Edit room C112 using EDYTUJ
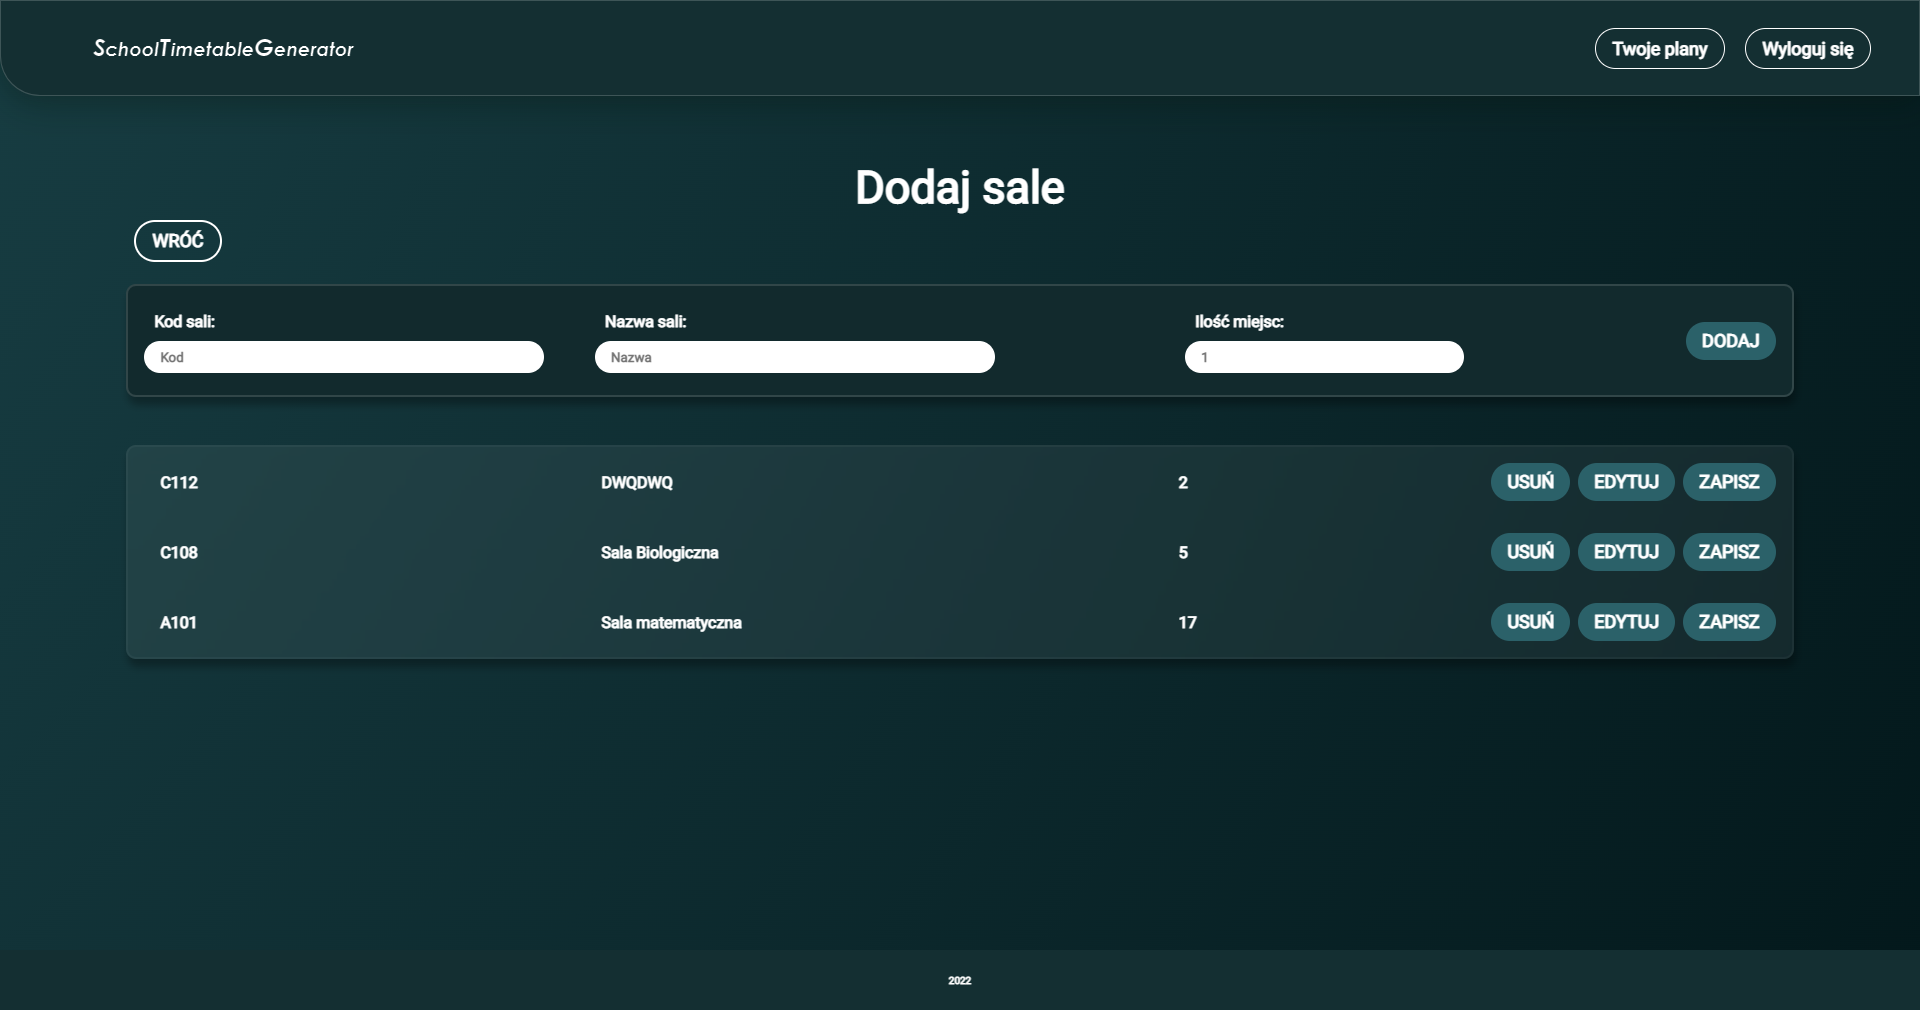The height and width of the screenshot is (1011, 1920). pos(1626,482)
